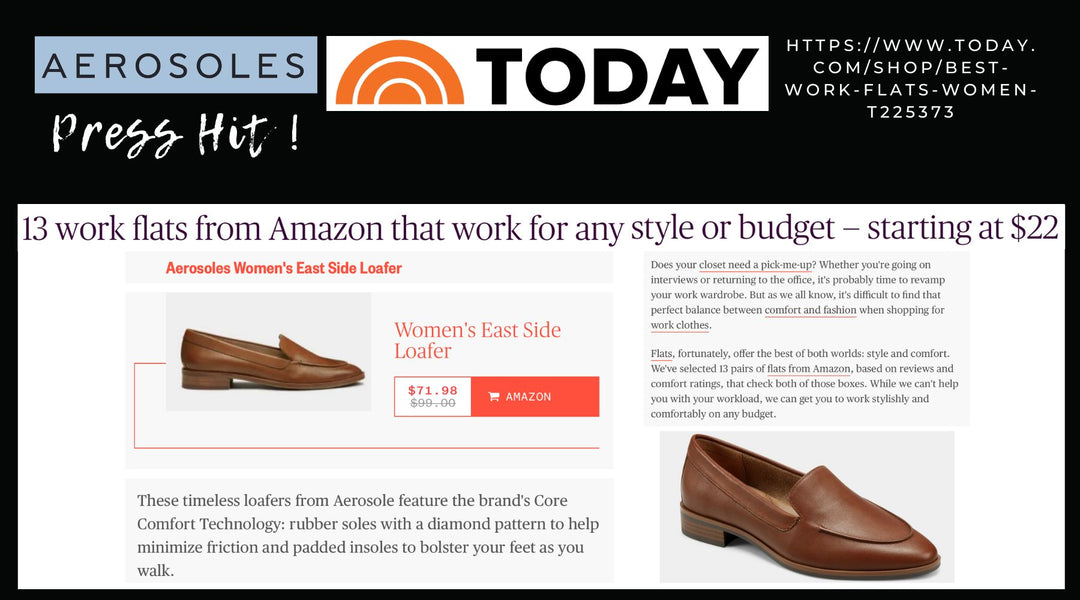Screen dimensions: 1080x600
Task: Click the large brown loafer photo
Action: pyautogui.click(x=807, y=507)
